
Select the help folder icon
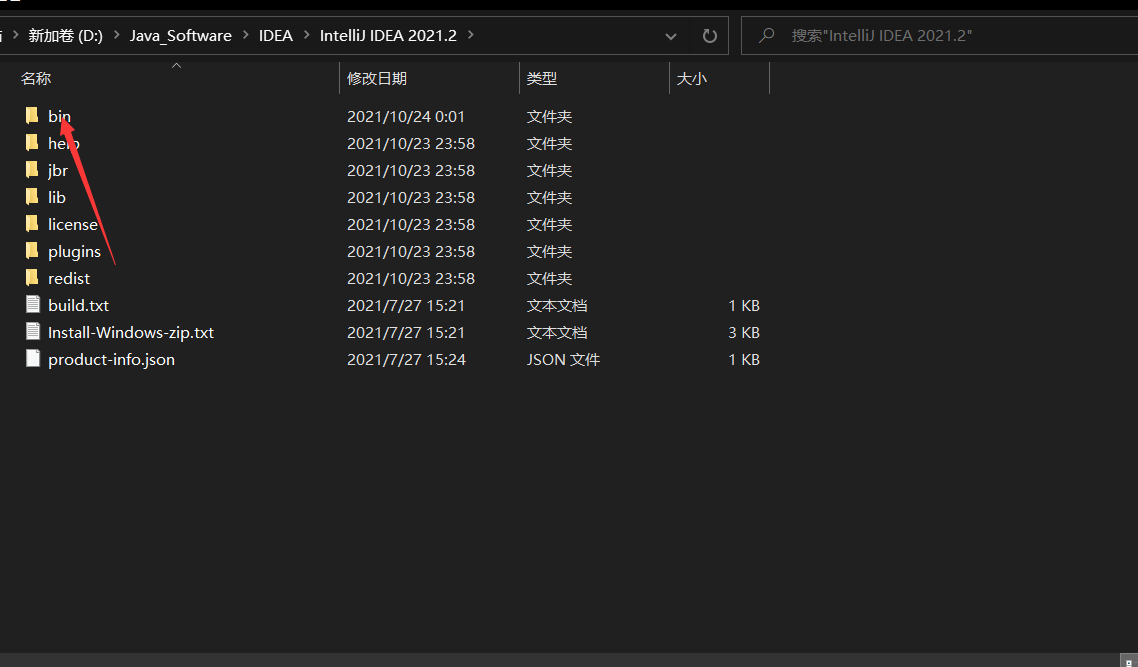[x=32, y=143]
